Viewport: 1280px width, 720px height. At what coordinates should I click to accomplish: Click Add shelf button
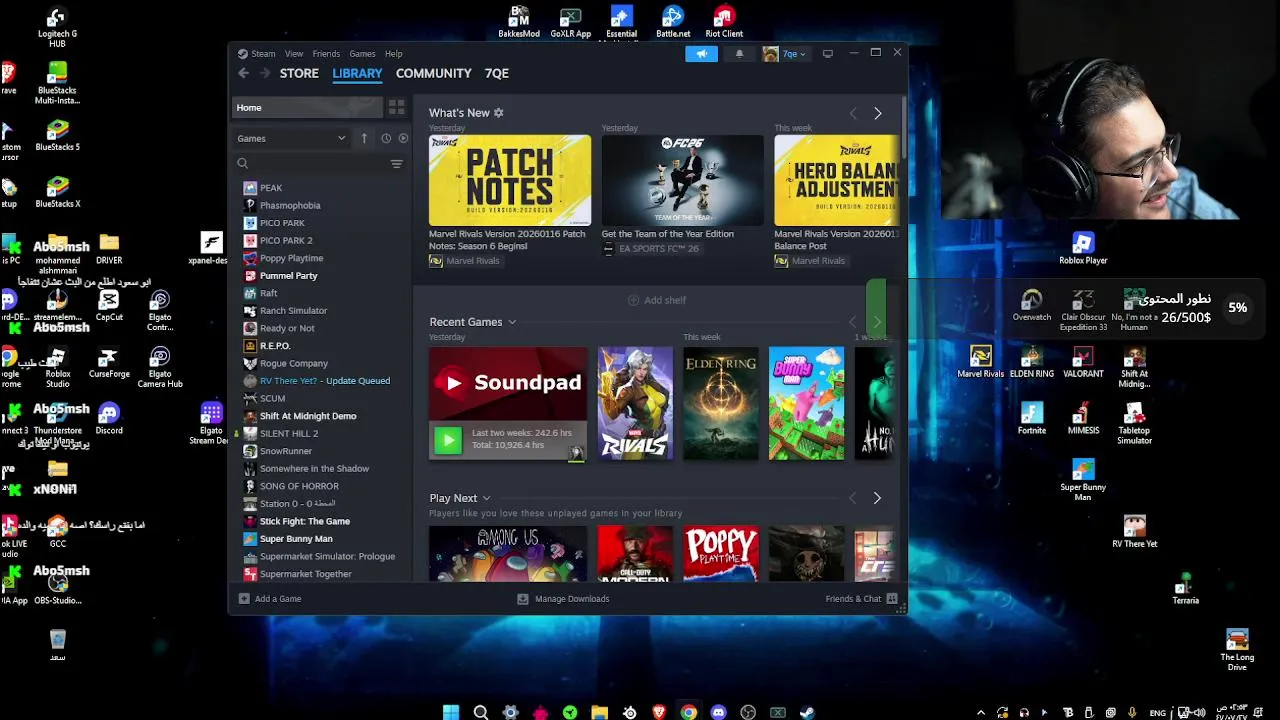(x=657, y=300)
